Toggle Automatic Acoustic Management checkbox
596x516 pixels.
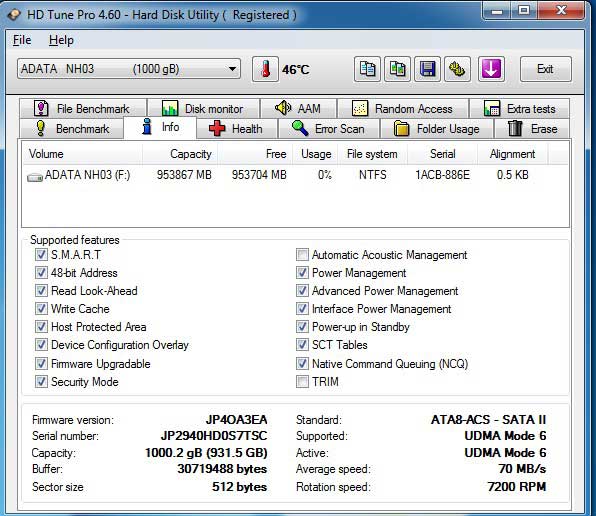302,255
